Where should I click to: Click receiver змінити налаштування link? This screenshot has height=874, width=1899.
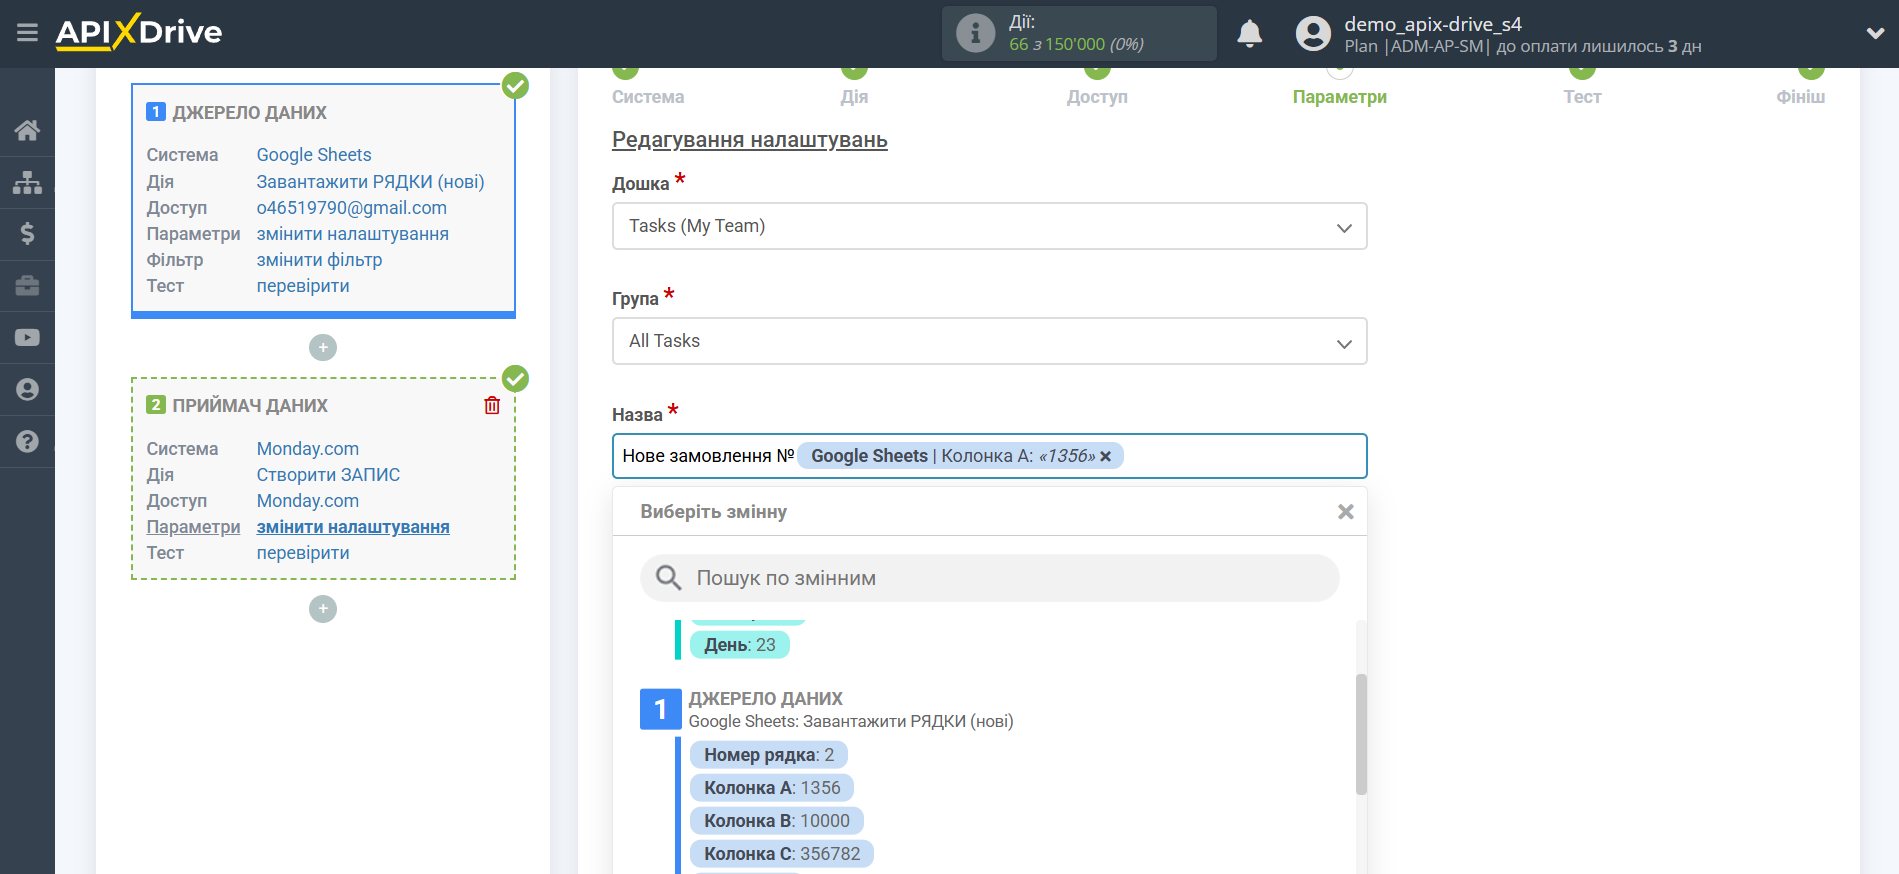tap(353, 527)
